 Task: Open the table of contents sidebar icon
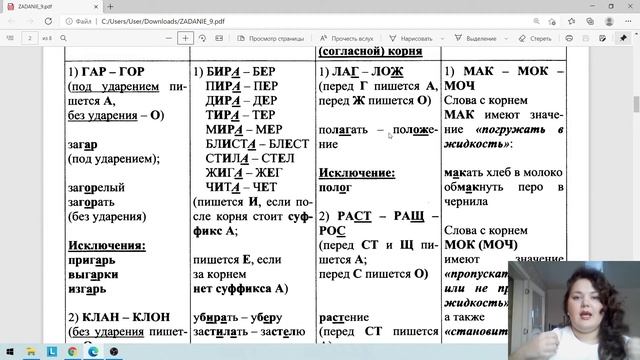tap(10, 38)
